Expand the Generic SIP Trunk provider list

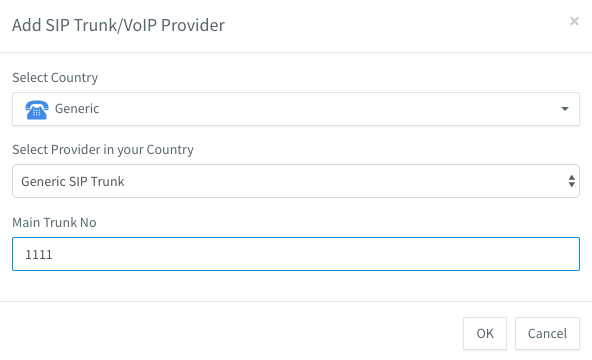tap(296, 181)
